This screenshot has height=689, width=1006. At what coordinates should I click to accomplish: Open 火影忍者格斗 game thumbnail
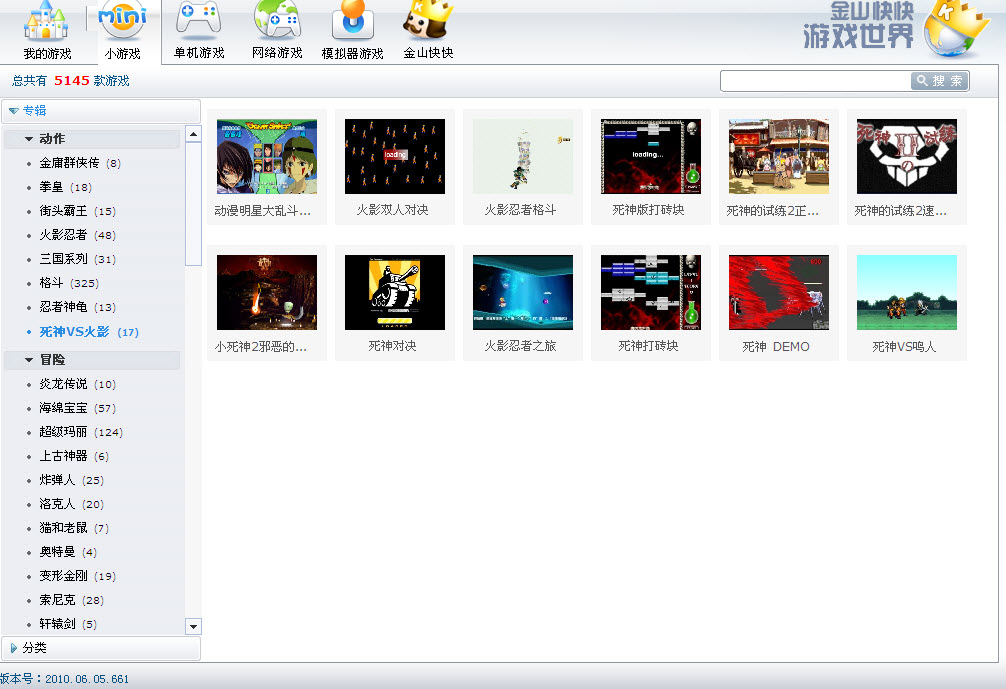click(x=523, y=157)
